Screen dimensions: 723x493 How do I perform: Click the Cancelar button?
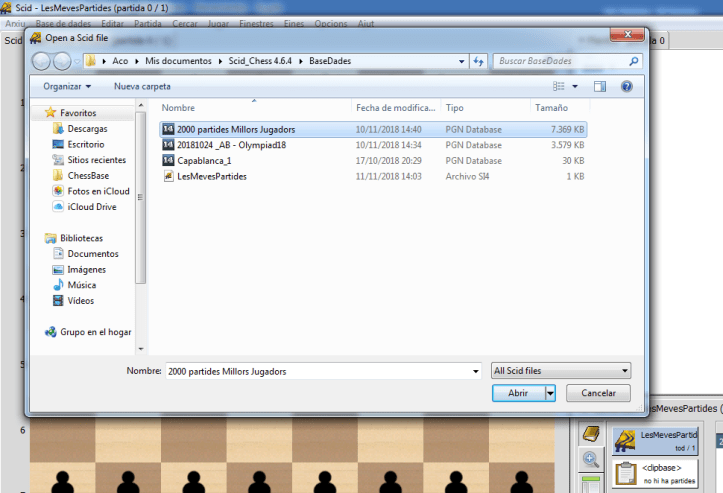tap(599, 393)
